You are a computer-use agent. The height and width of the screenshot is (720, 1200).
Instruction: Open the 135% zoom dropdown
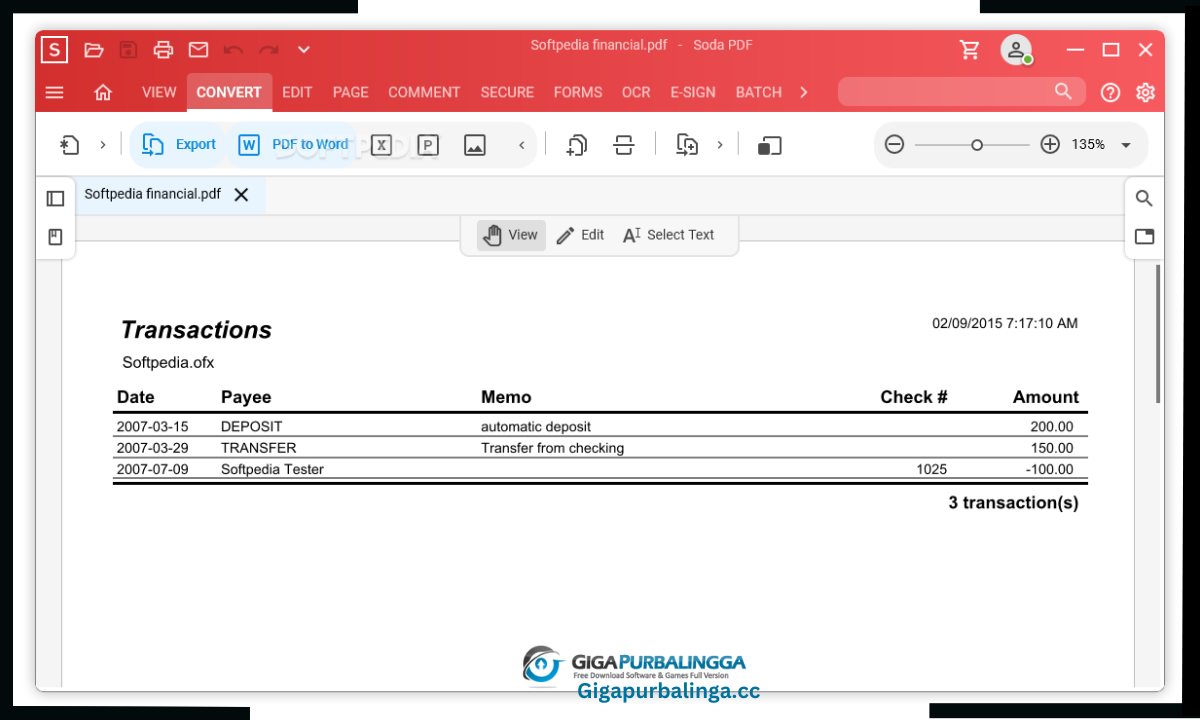tap(1126, 145)
